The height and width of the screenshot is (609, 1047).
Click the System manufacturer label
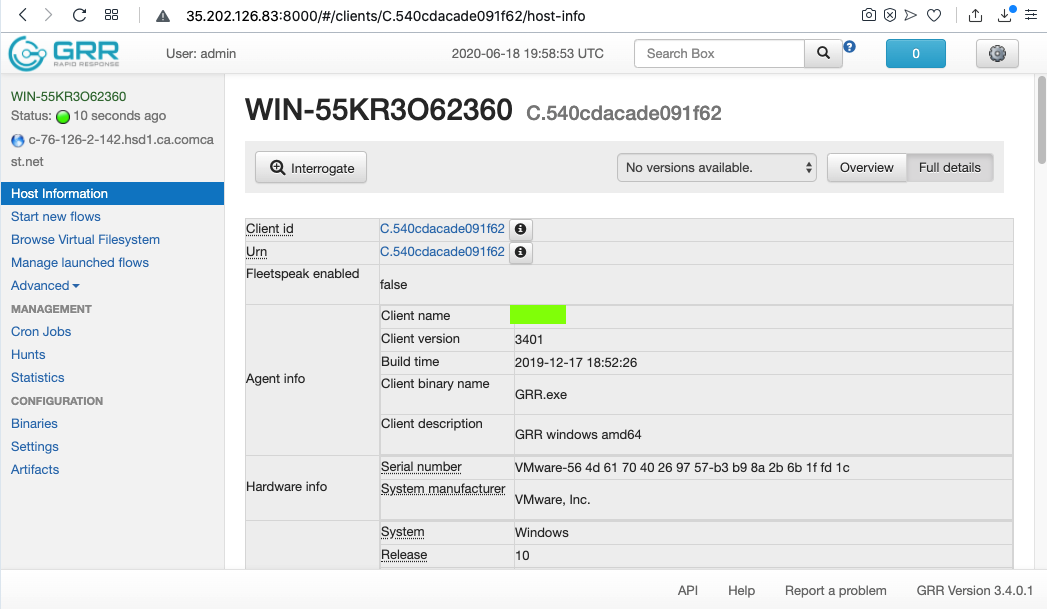(x=443, y=489)
